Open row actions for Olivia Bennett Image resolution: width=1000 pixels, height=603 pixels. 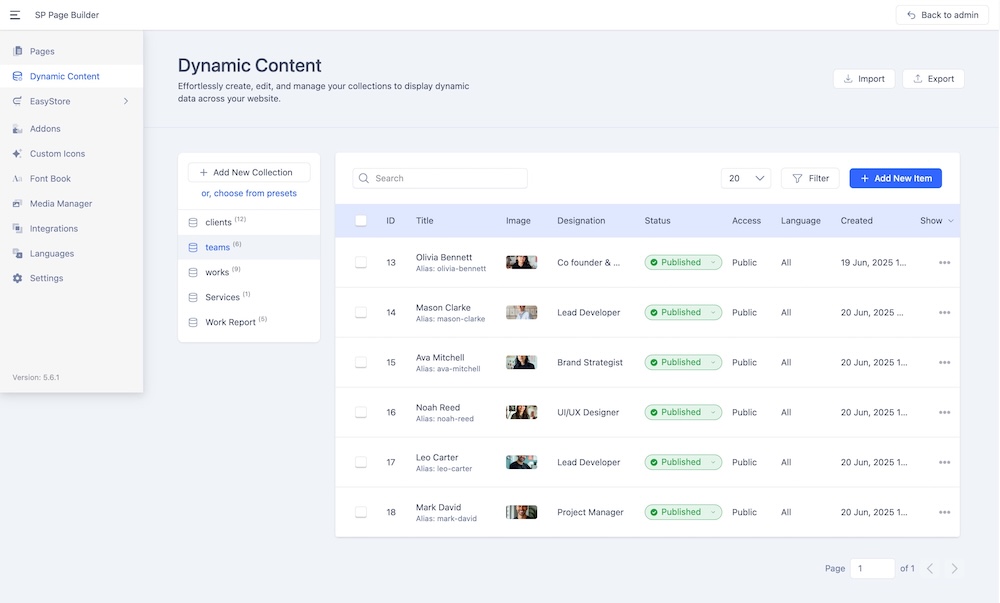click(944, 263)
